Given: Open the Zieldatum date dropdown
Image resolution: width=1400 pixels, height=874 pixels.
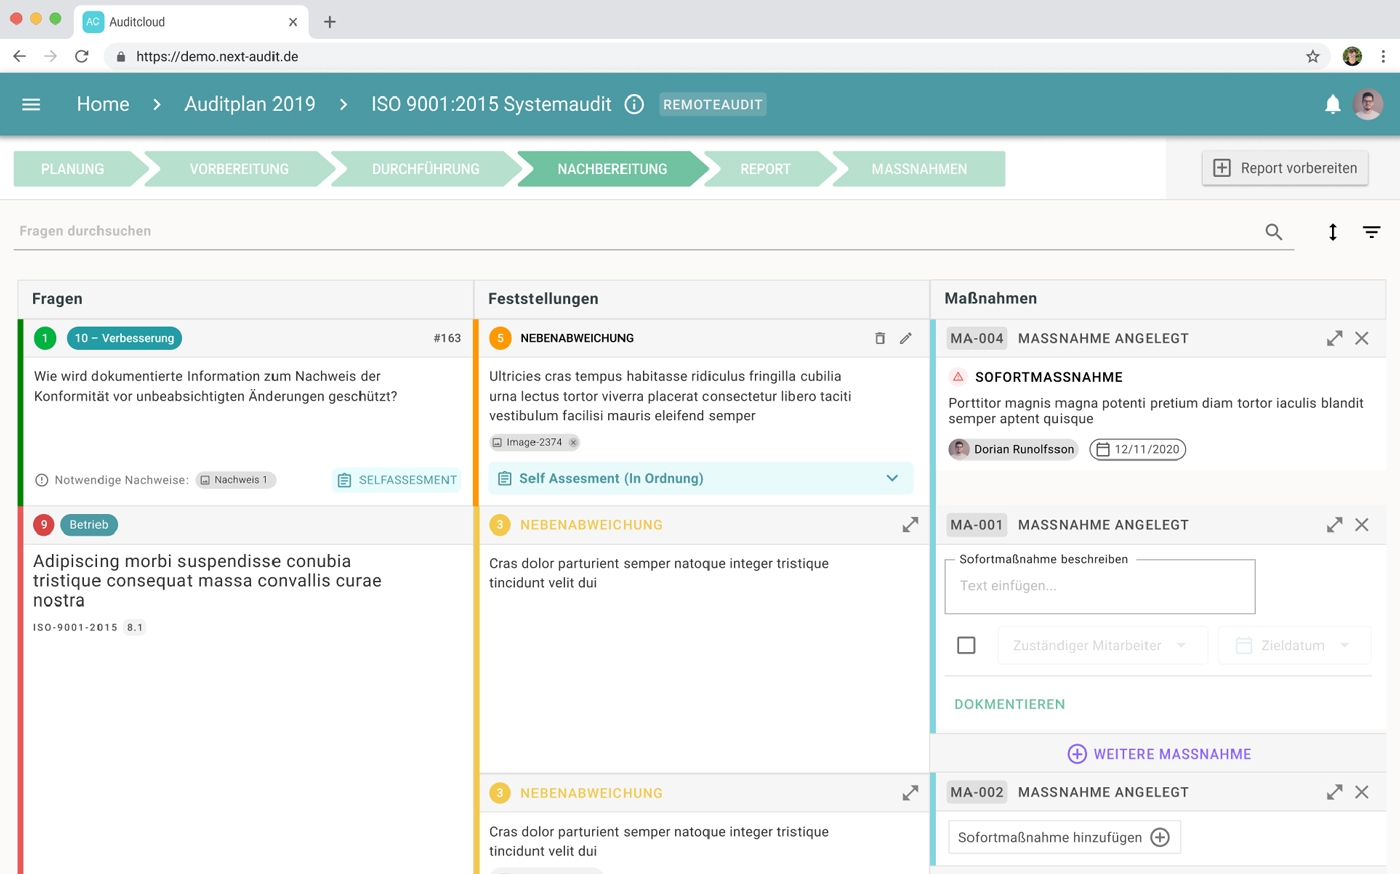Looking at the screenshot, I should point(1294,645).
